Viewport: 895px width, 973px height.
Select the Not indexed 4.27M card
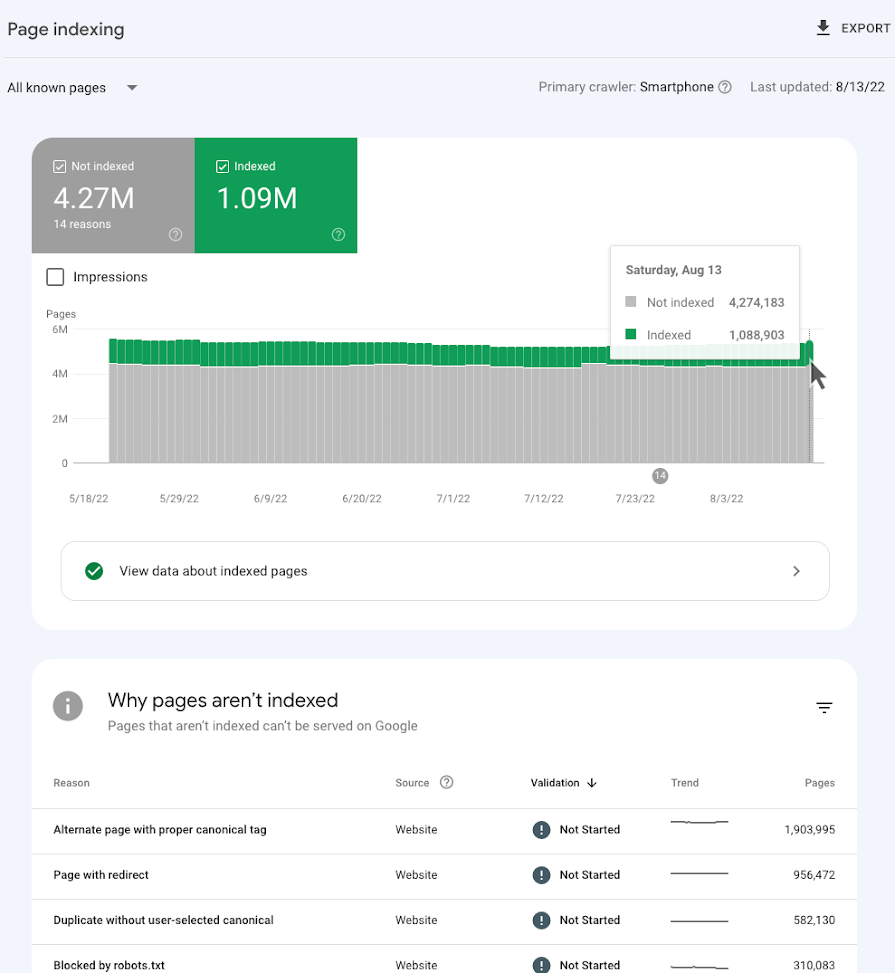pyautogui.click(x=113, y=195)
